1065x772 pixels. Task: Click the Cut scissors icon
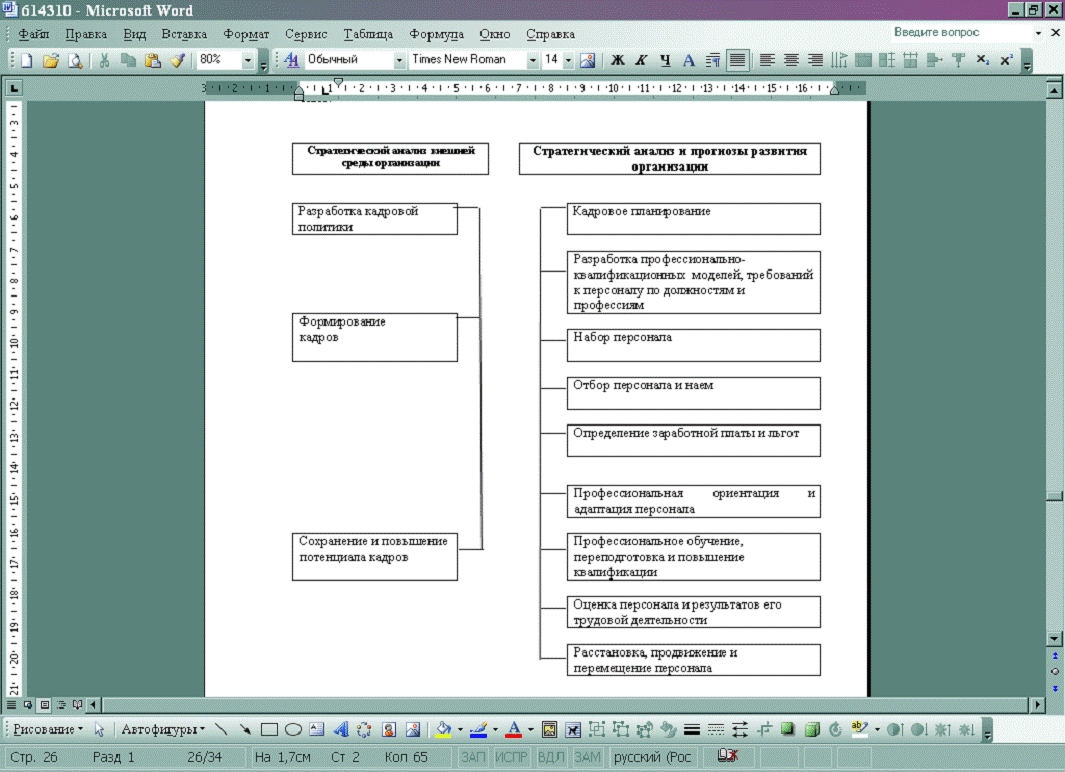(x=104, y=60)
